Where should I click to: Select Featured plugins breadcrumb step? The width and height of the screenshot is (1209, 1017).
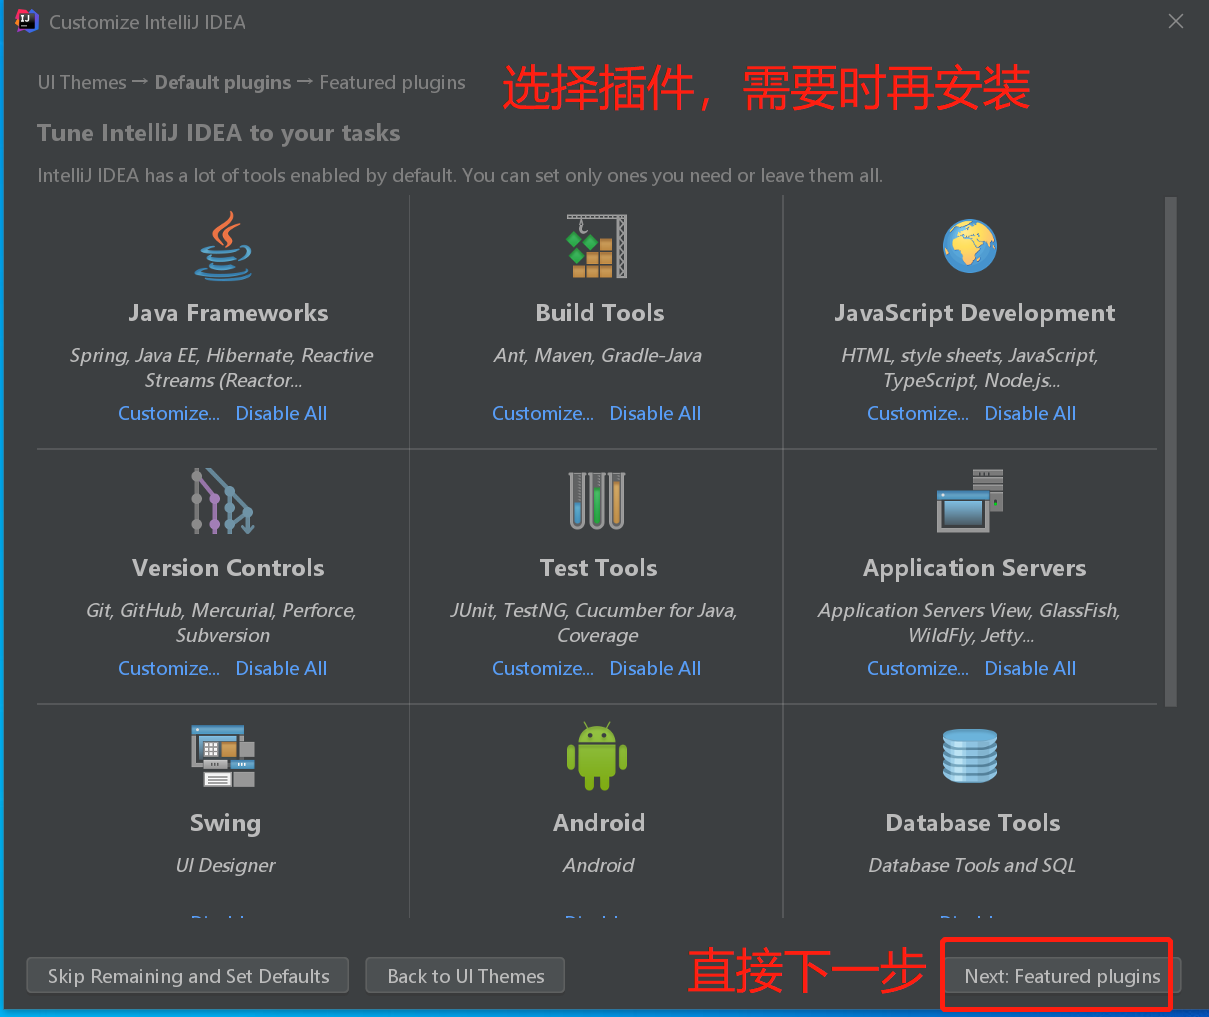pyautogui.click(x=392, y=82)
